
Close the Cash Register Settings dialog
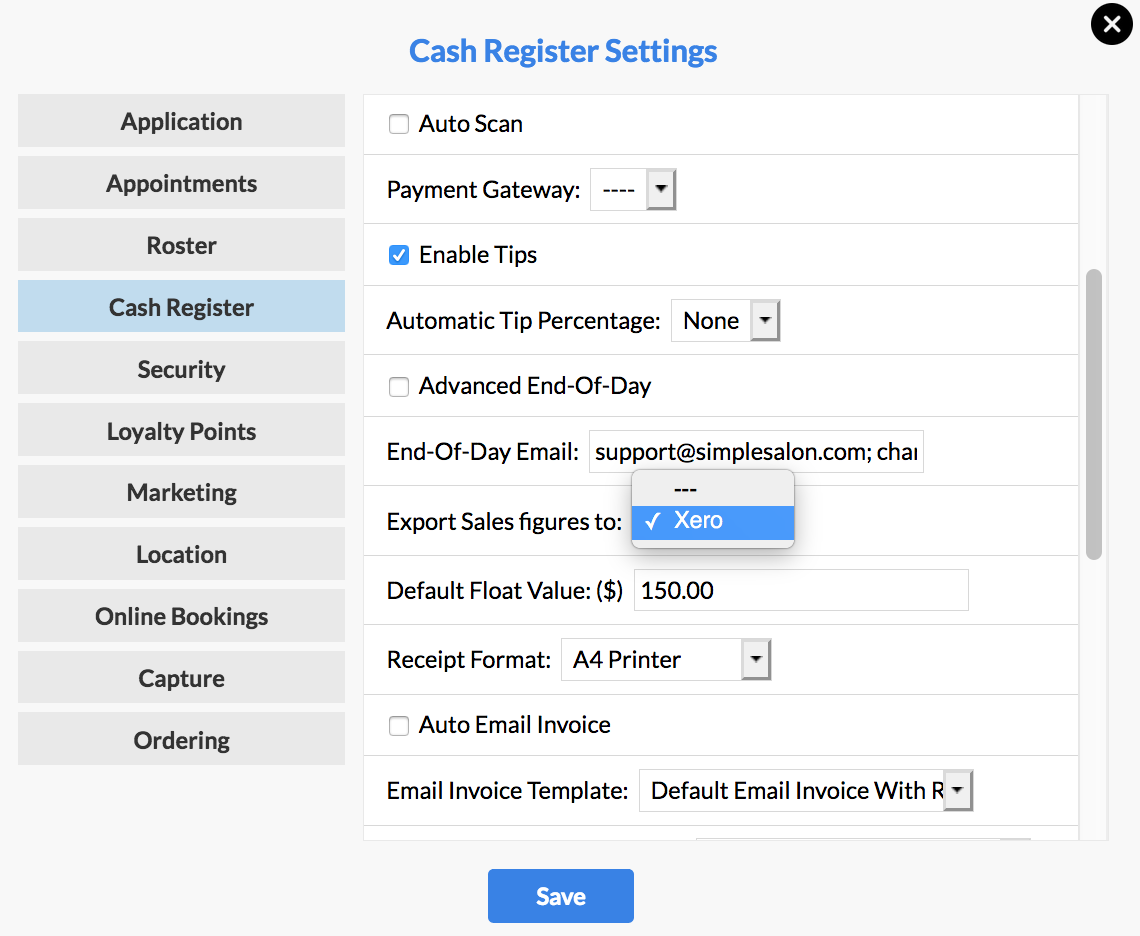pos(1111,24)
